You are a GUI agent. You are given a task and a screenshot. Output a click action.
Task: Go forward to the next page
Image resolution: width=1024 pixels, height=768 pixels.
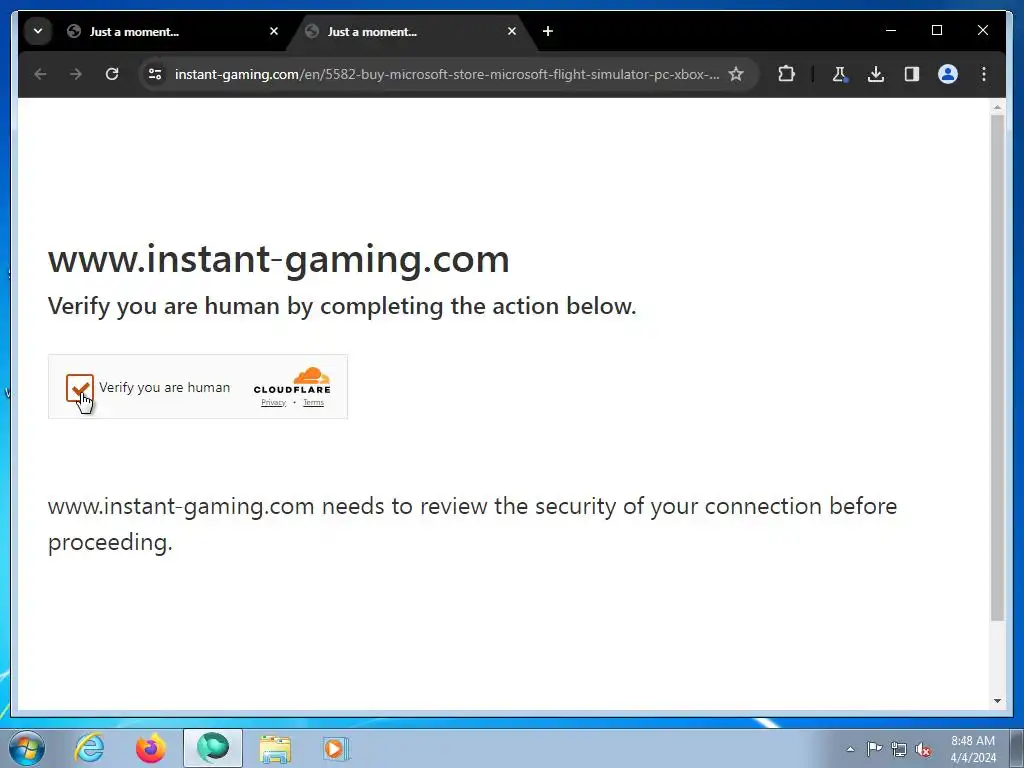click(76, 74)
